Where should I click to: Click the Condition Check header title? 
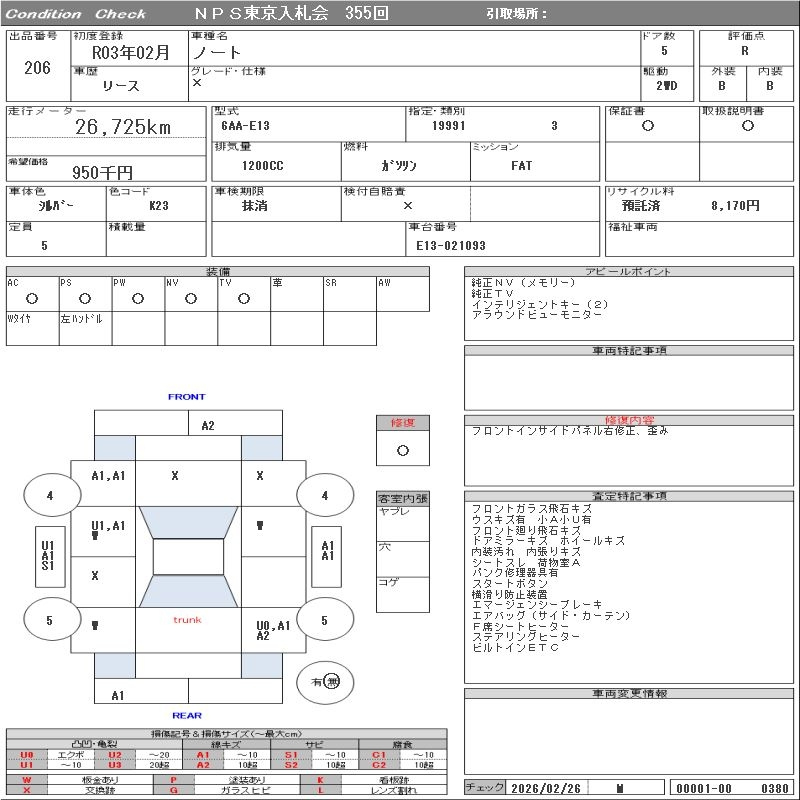[x=76, y=14]
